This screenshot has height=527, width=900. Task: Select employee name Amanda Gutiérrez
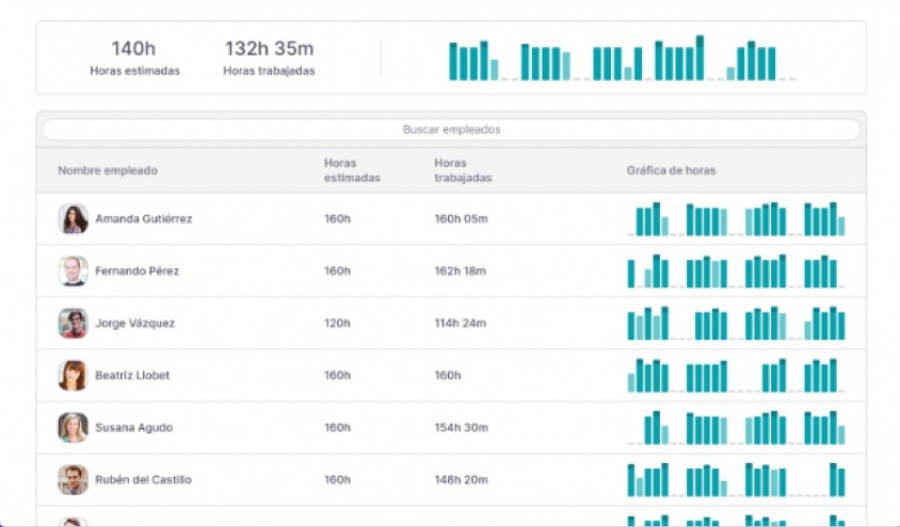pyautogui.click(x=143, y=219)
